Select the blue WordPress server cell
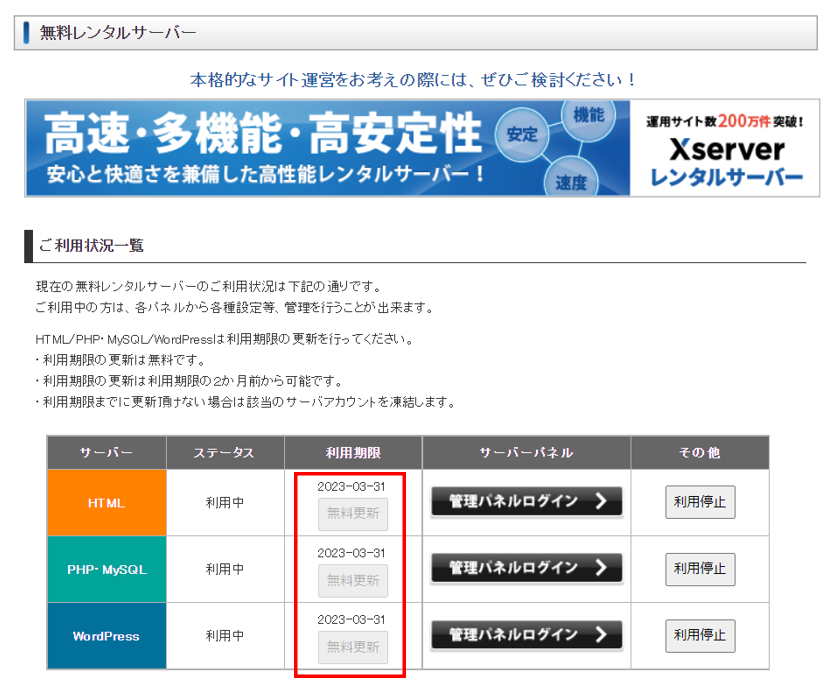 pos(106,636)
